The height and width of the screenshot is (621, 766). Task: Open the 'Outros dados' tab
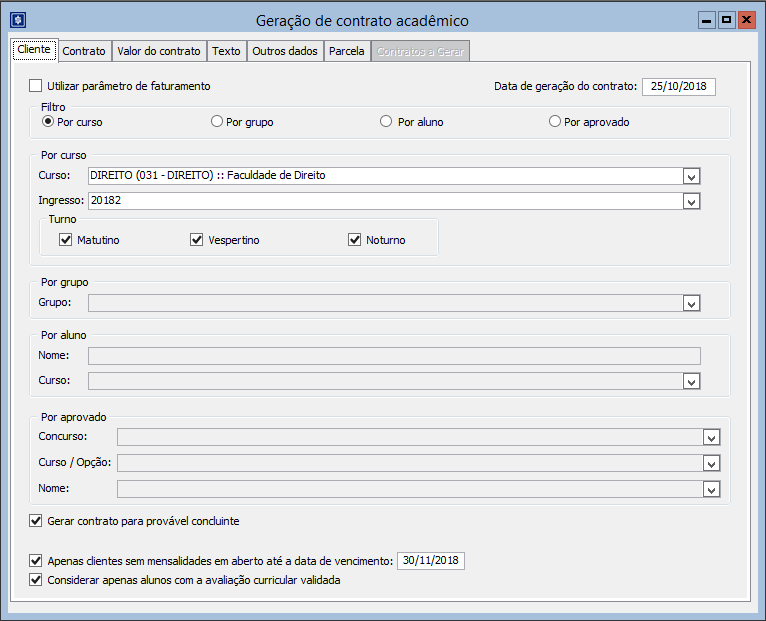[x=284, y=51]
